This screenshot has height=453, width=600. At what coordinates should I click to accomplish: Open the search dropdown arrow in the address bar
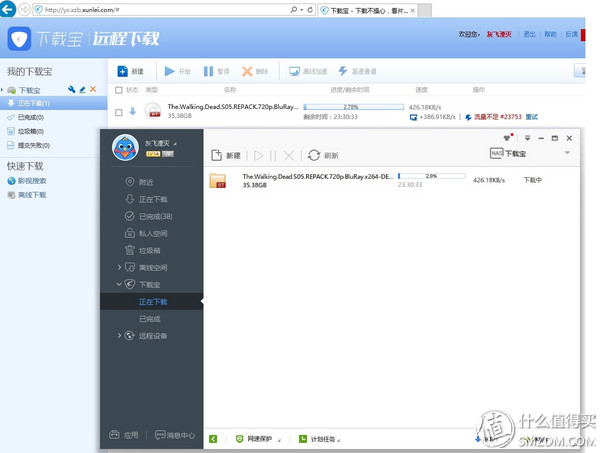point(302,10)
